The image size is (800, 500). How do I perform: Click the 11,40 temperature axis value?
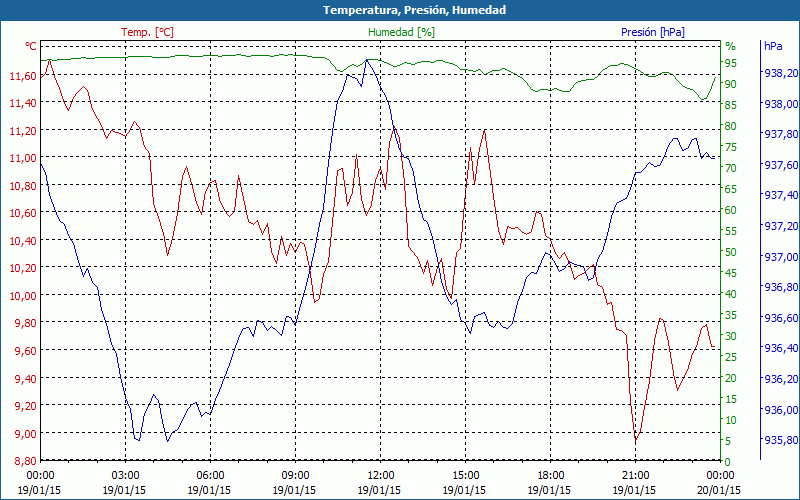[x=23, y=104]
